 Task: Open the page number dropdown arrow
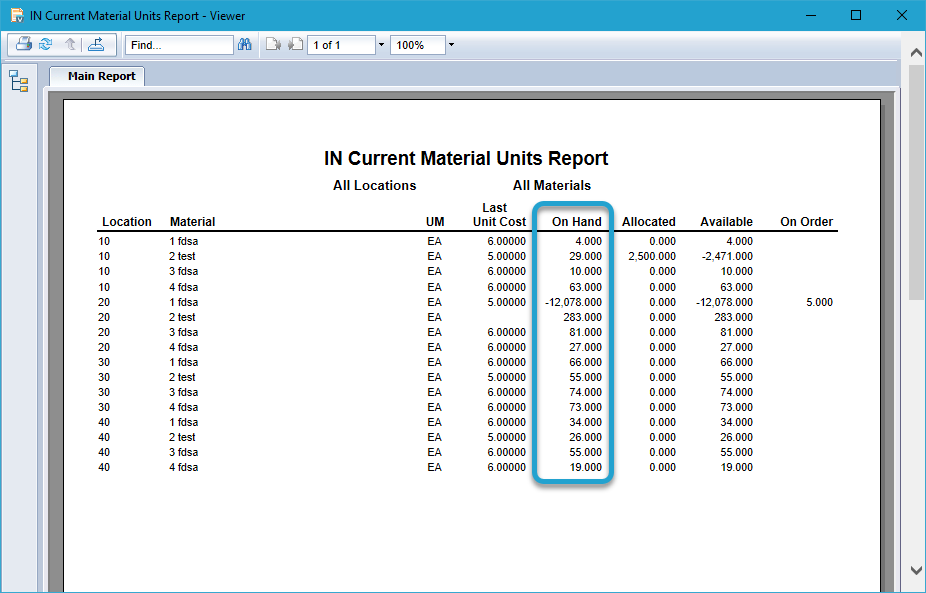(382, 45)
